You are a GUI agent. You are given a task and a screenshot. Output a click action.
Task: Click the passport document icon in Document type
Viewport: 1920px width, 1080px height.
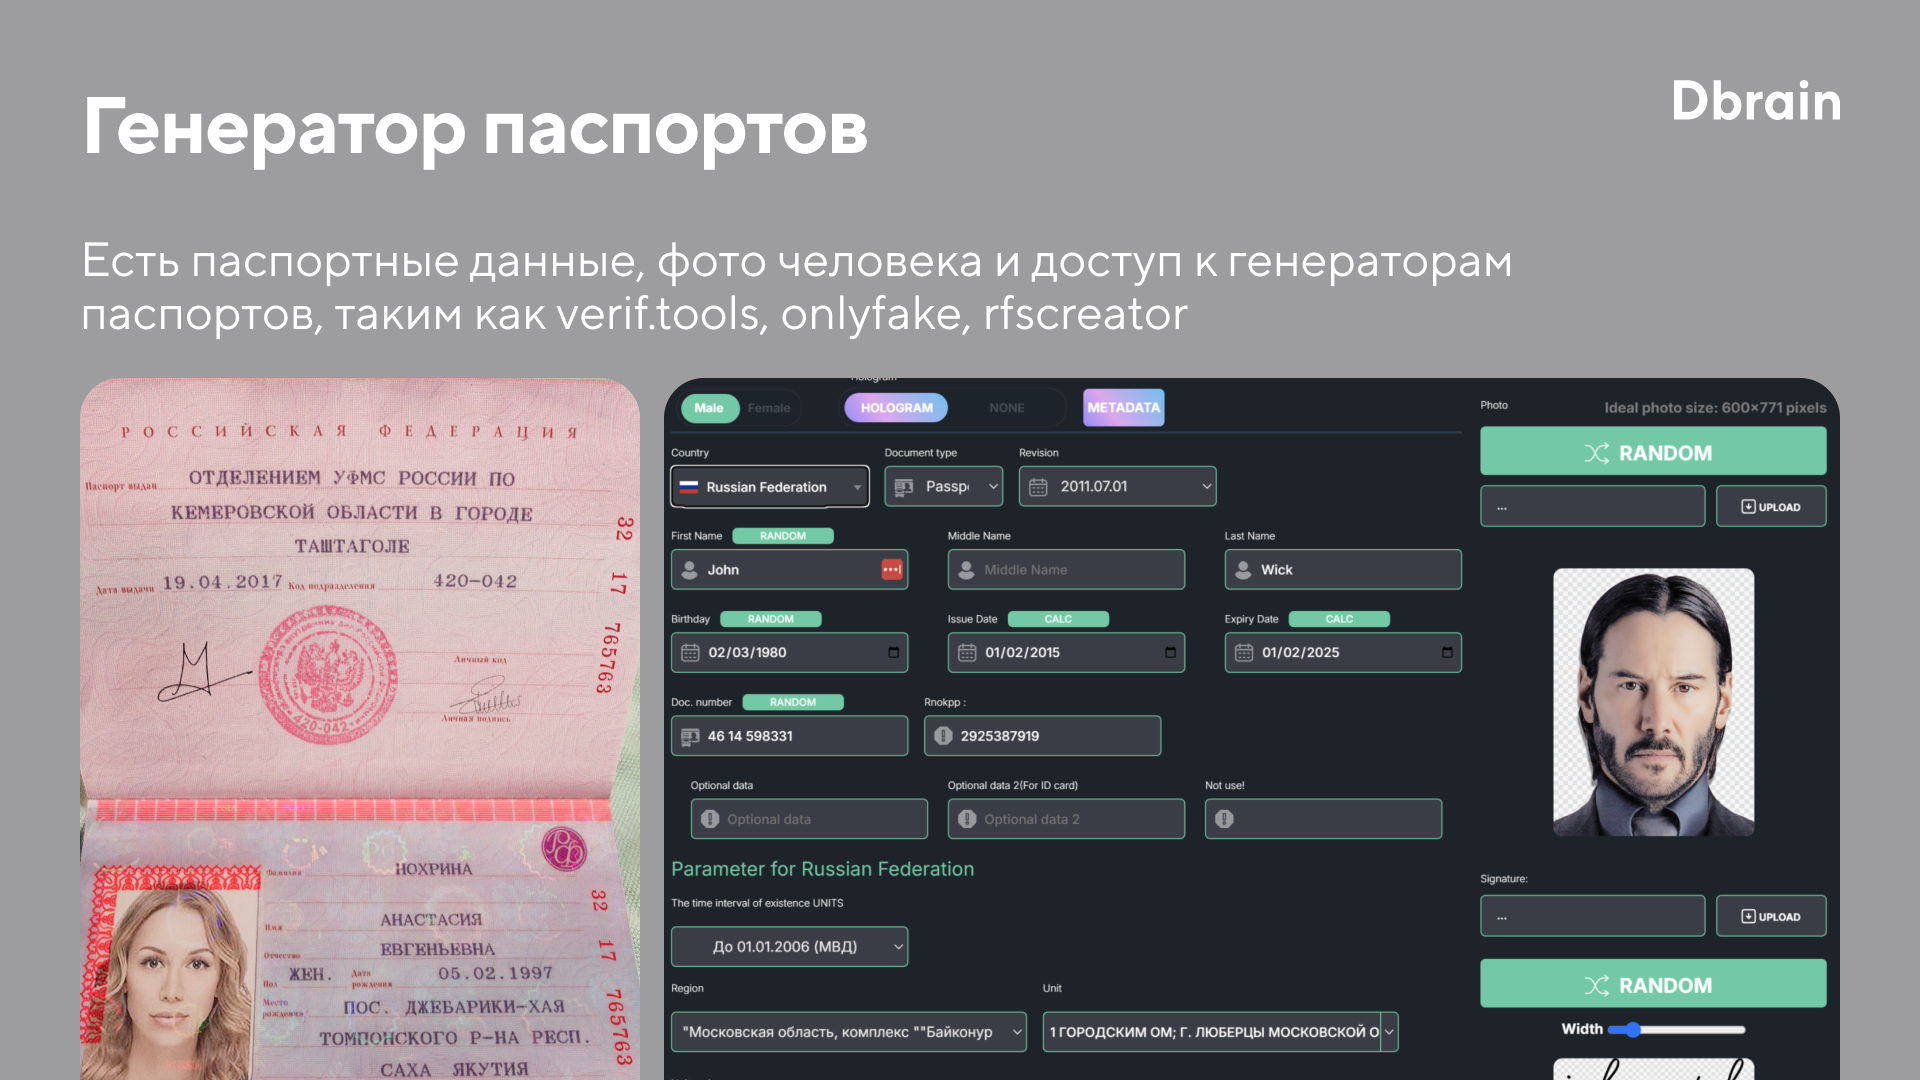click(903, 486)
